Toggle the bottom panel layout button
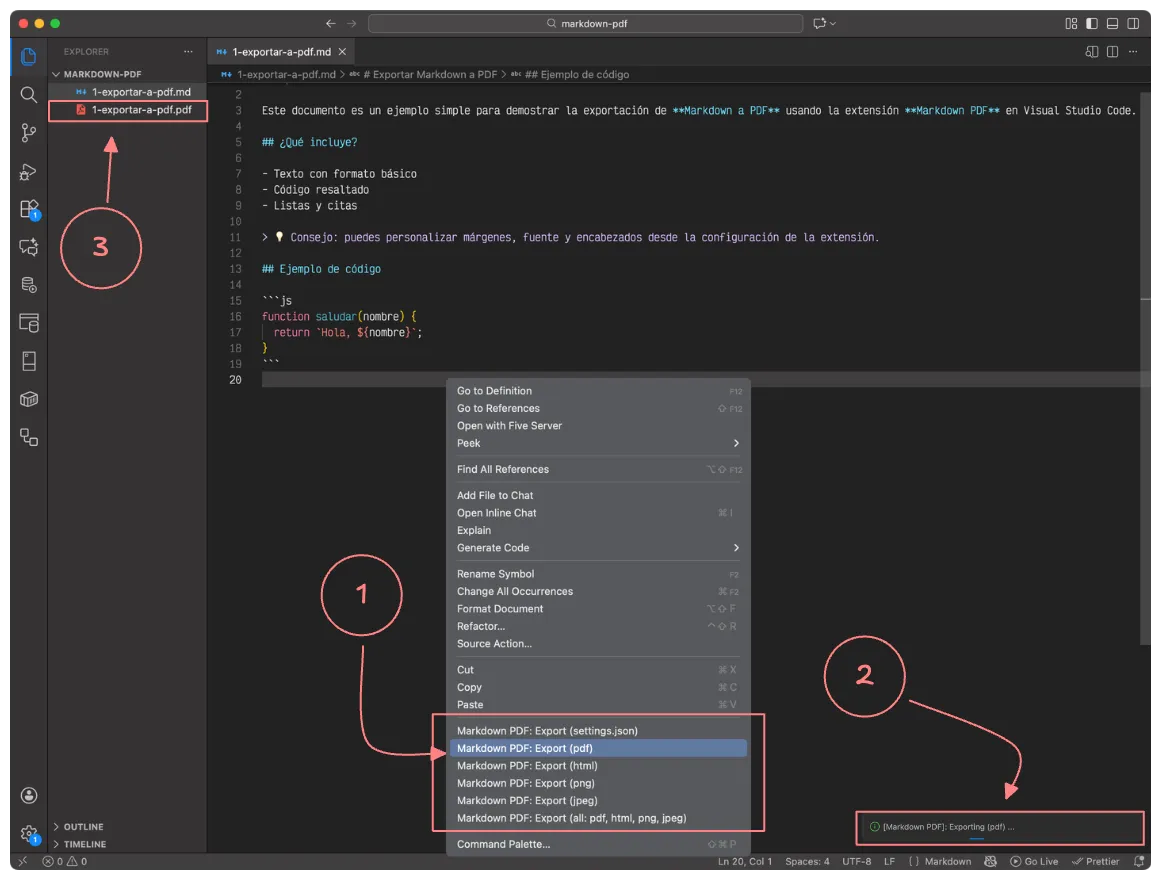The image size is (1161, 880). click(1113, 23)
